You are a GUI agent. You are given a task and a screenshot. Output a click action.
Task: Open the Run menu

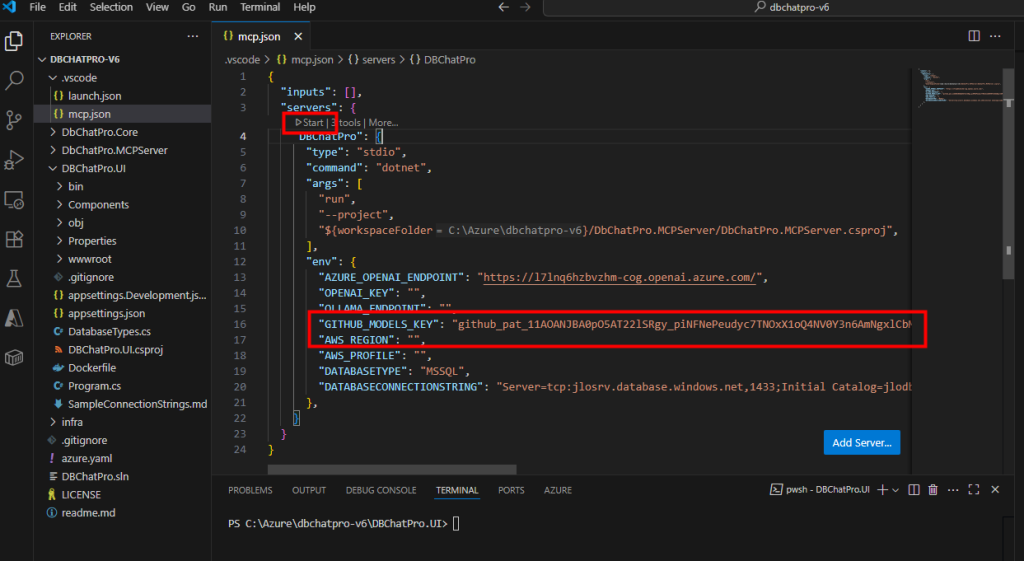(x=217, y=7)
